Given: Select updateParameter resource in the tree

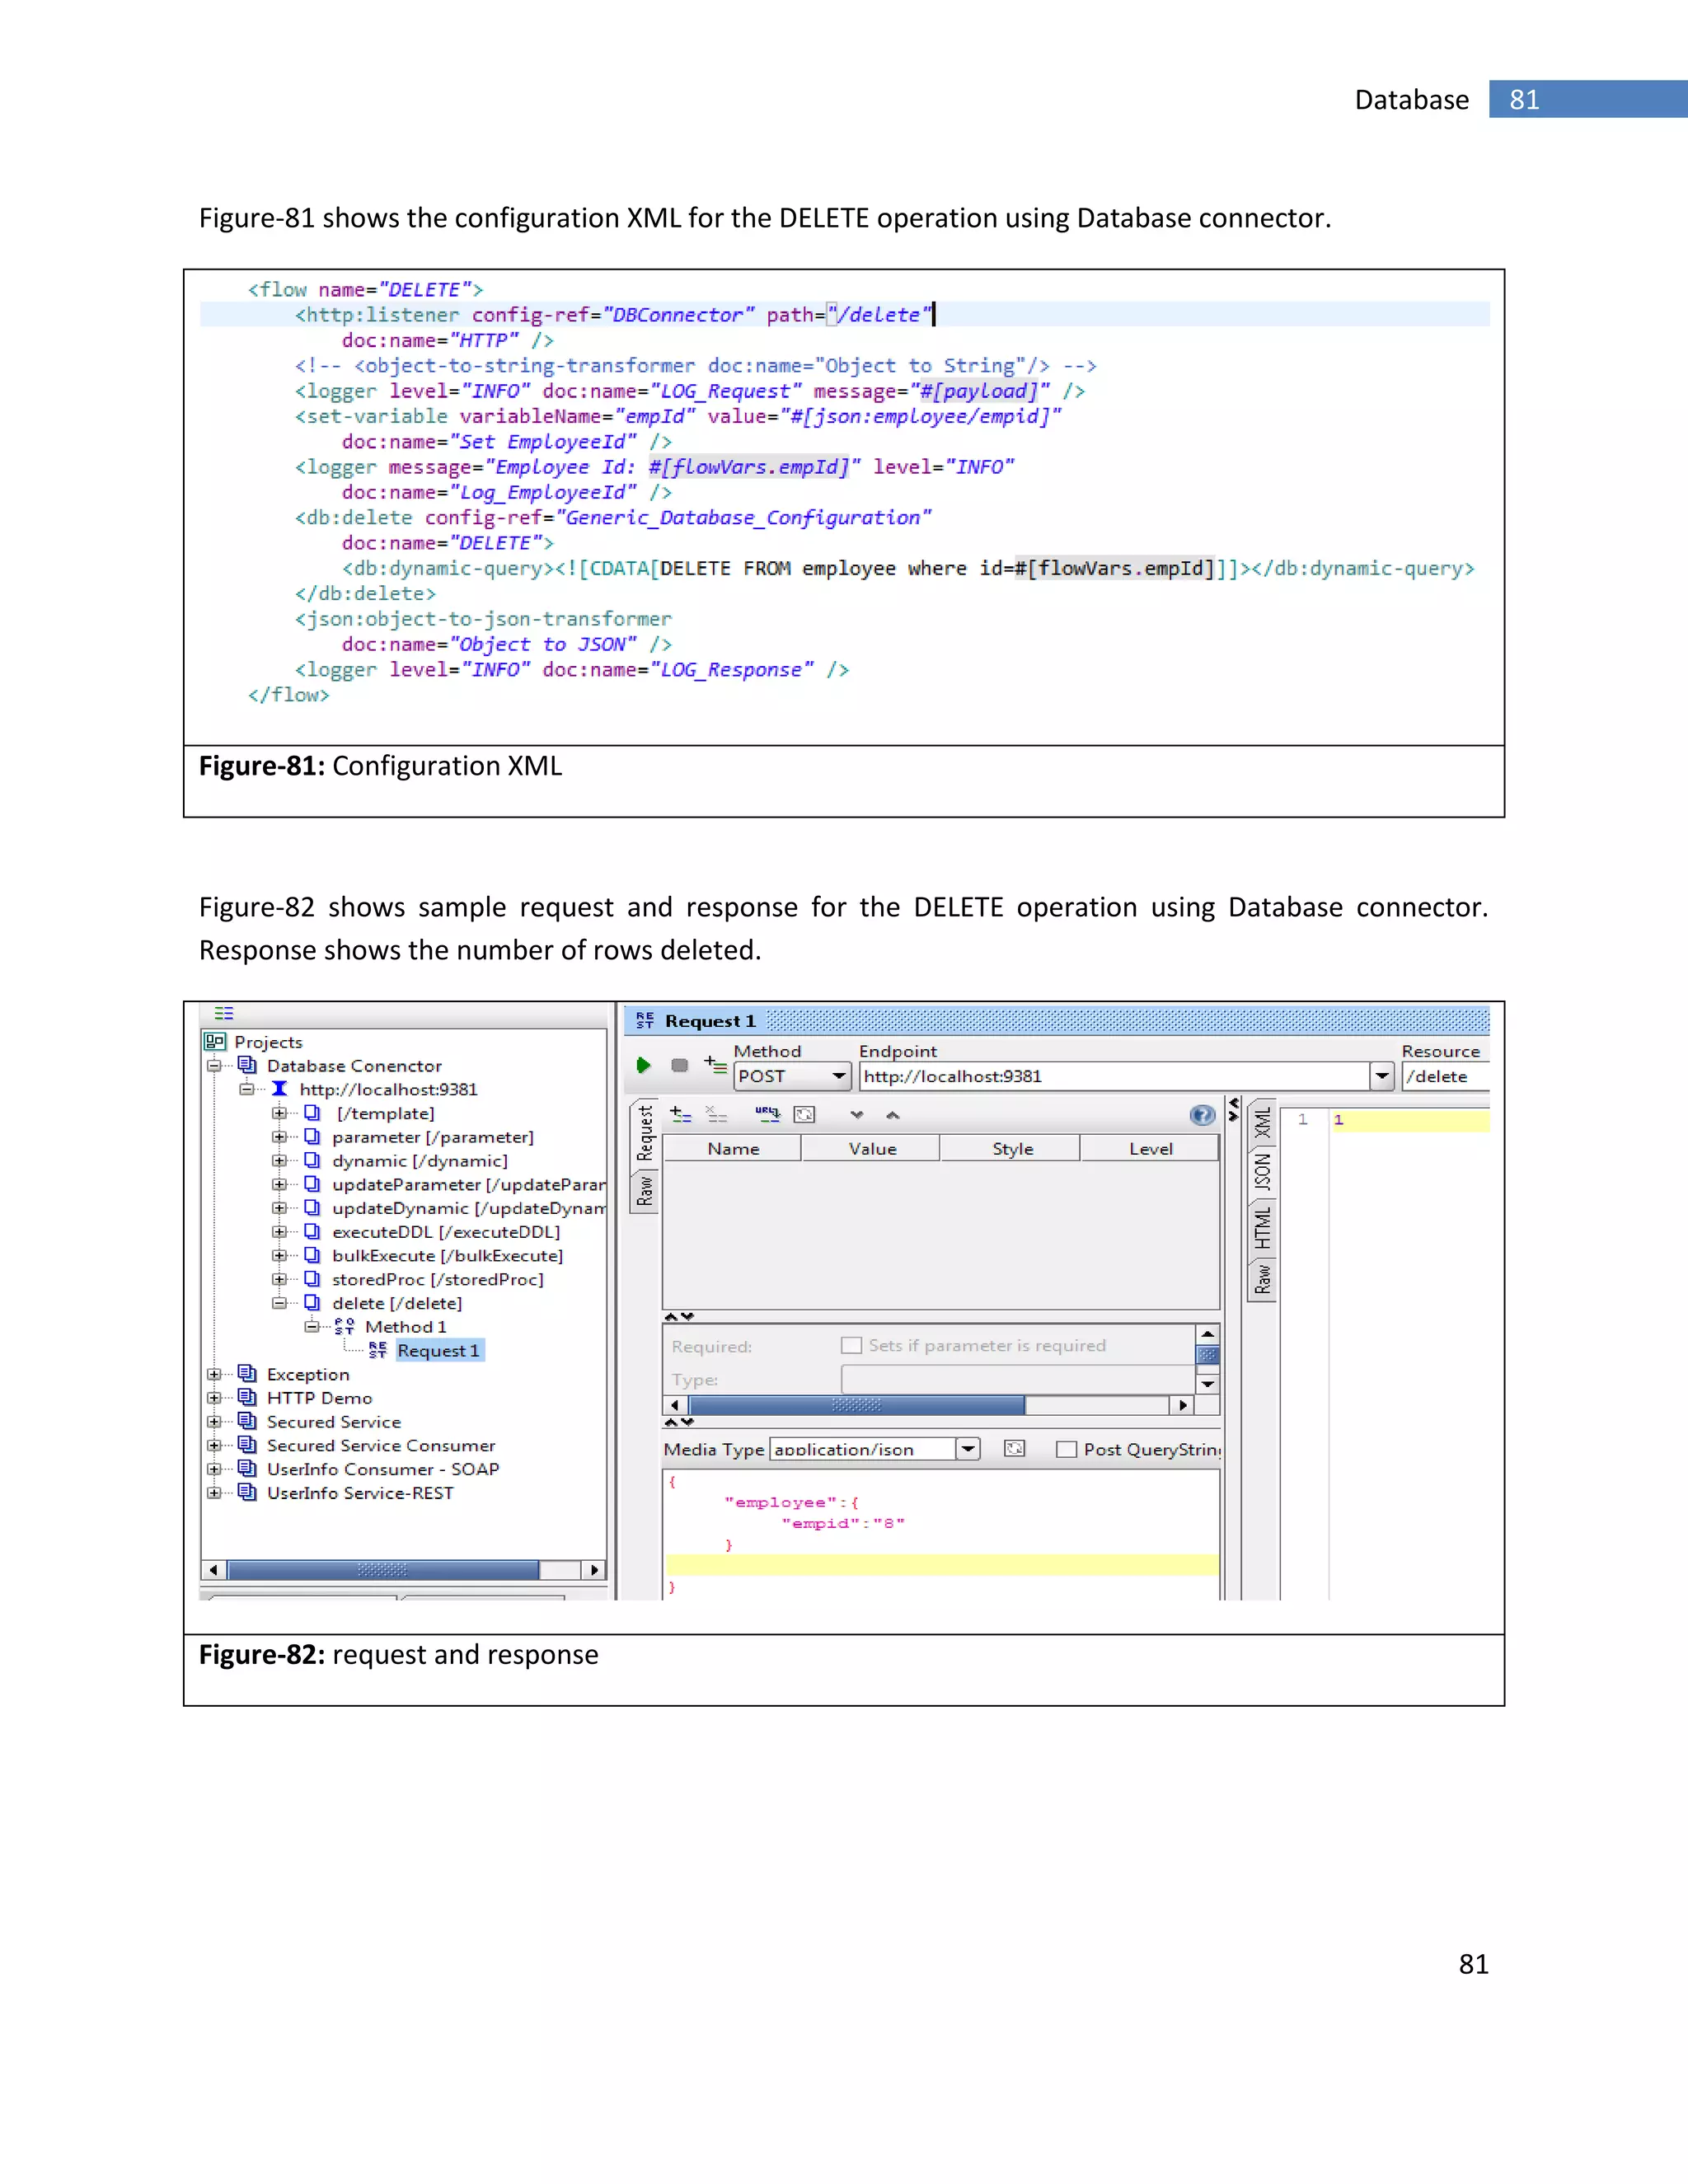Looking at the screenshot, I should [x=469, y=1184].
